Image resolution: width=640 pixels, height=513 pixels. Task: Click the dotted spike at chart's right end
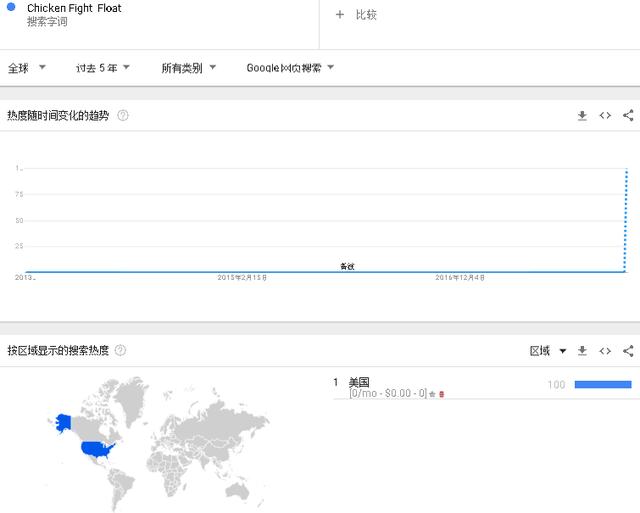[x=626, y=220]
